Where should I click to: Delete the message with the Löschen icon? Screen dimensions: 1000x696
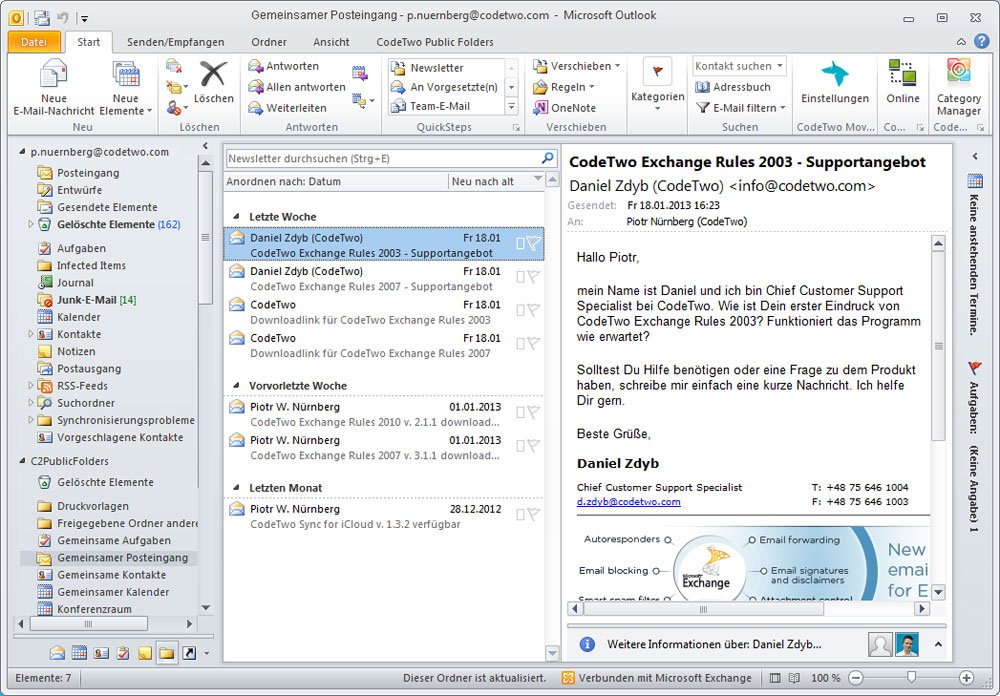[213, 83]
